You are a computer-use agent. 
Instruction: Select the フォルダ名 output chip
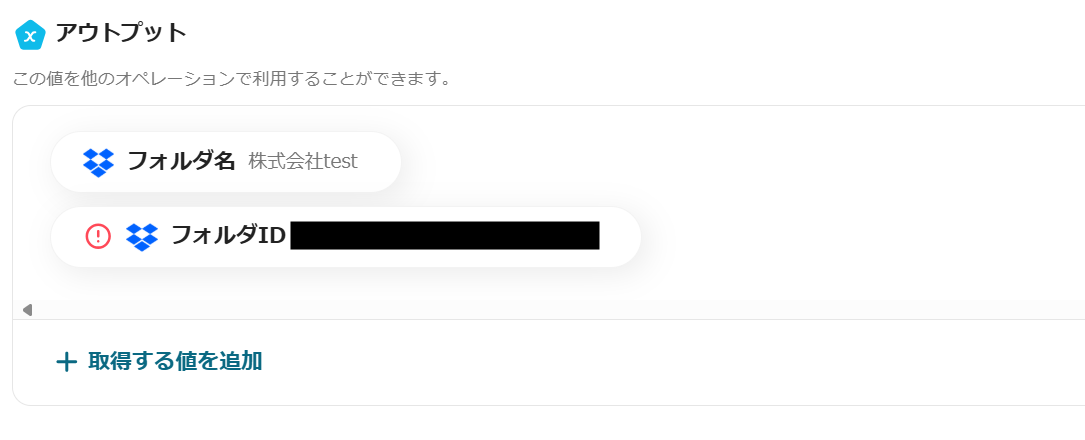click(226, 162)
